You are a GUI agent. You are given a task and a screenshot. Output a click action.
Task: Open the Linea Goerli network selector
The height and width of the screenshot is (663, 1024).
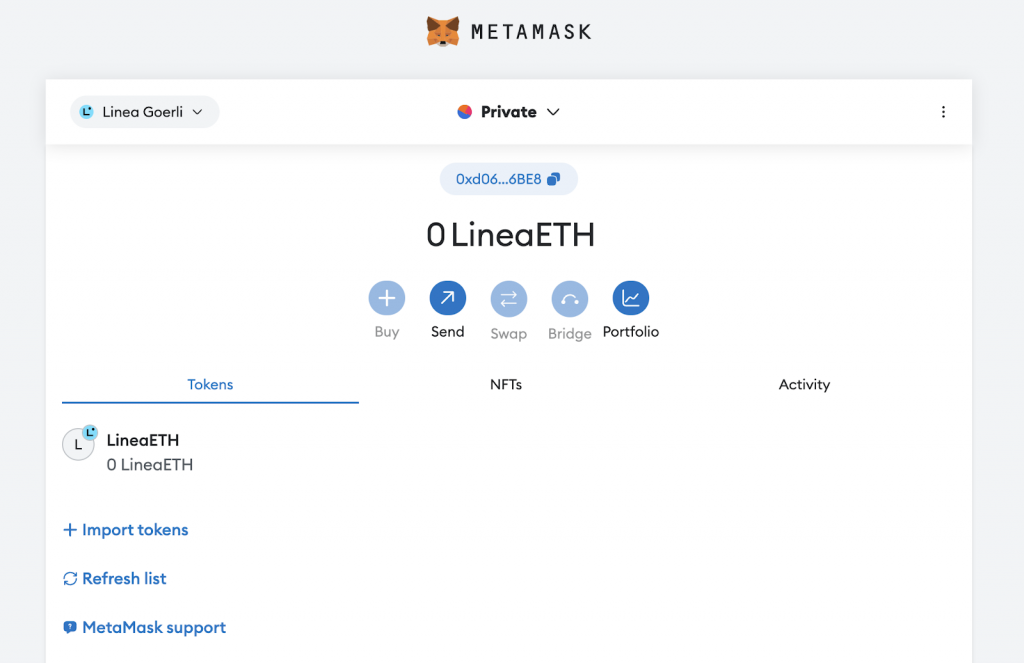(144, 111)
